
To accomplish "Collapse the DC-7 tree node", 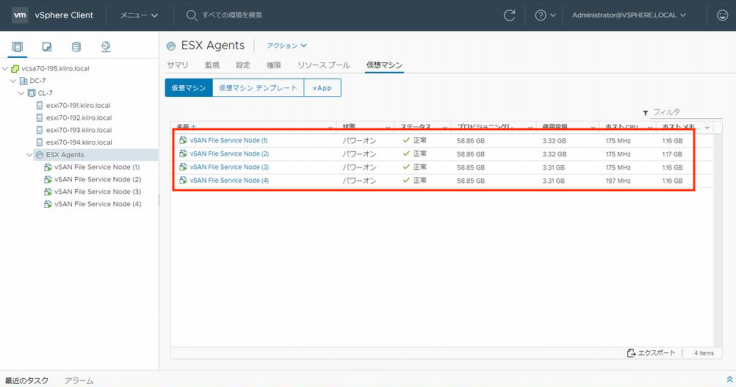I will click(13, 81).
